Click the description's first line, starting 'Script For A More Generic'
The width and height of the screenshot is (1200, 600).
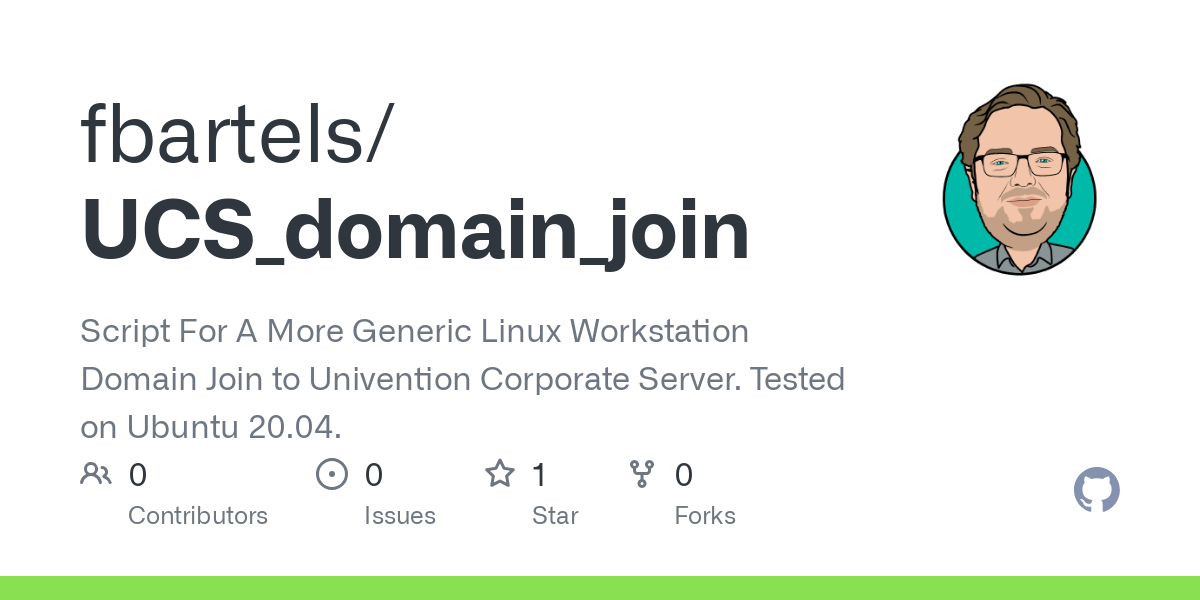414,331
